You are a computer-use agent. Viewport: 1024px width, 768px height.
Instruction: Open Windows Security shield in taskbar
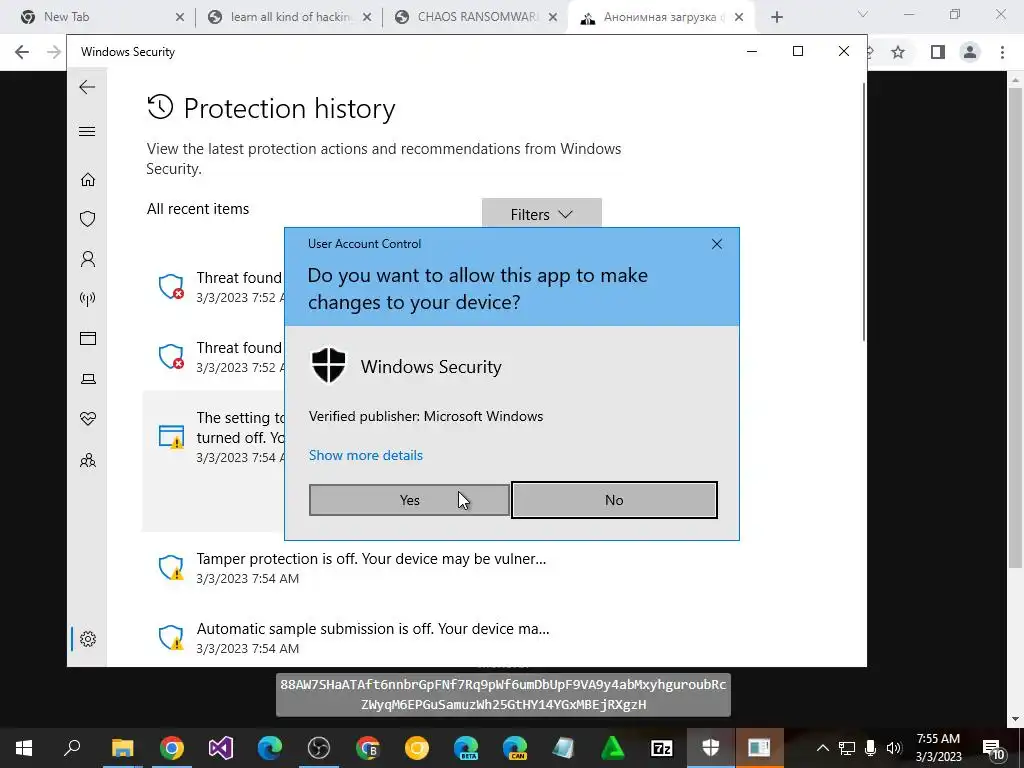711,748
